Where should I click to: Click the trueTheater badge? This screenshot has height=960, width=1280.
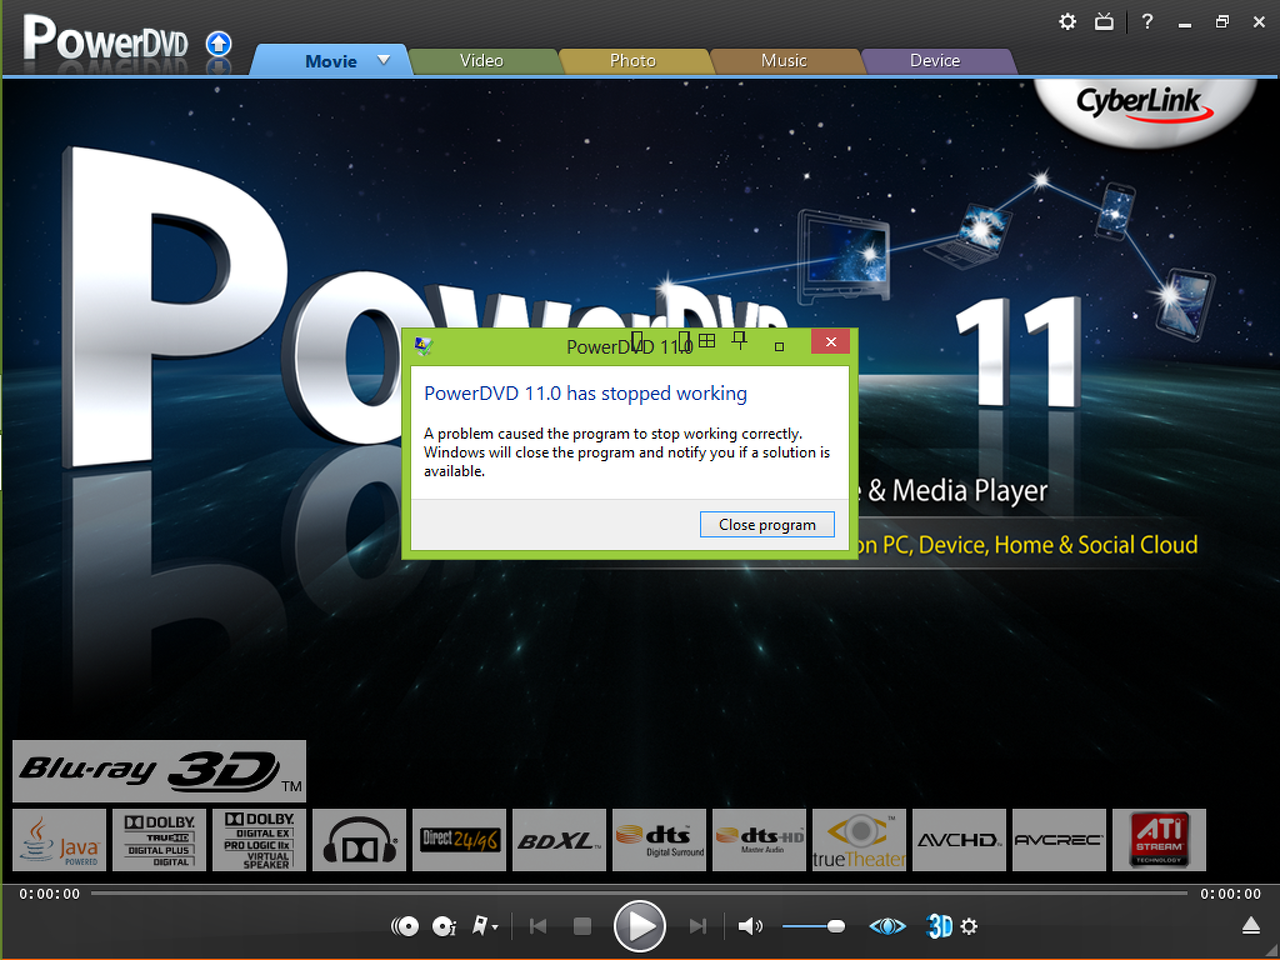tap(859, 840)
